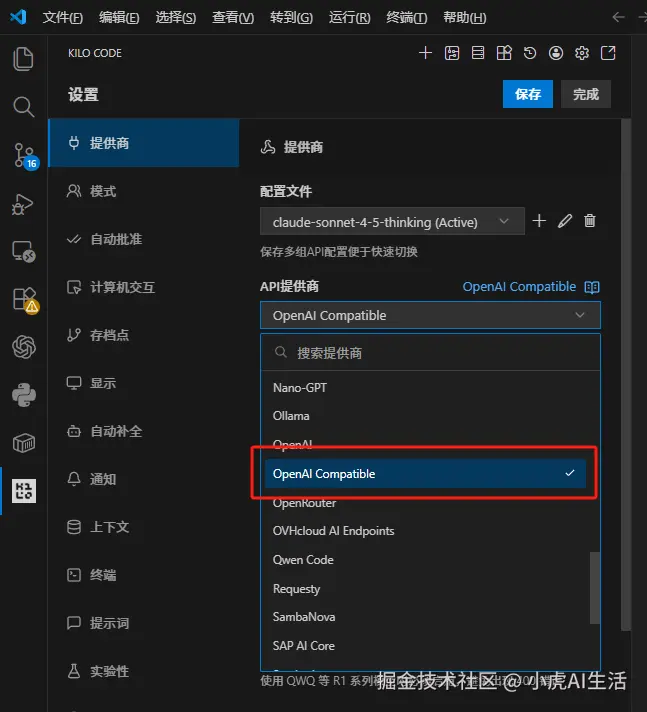Switch to the 终端 settings tab

[143, 575]
